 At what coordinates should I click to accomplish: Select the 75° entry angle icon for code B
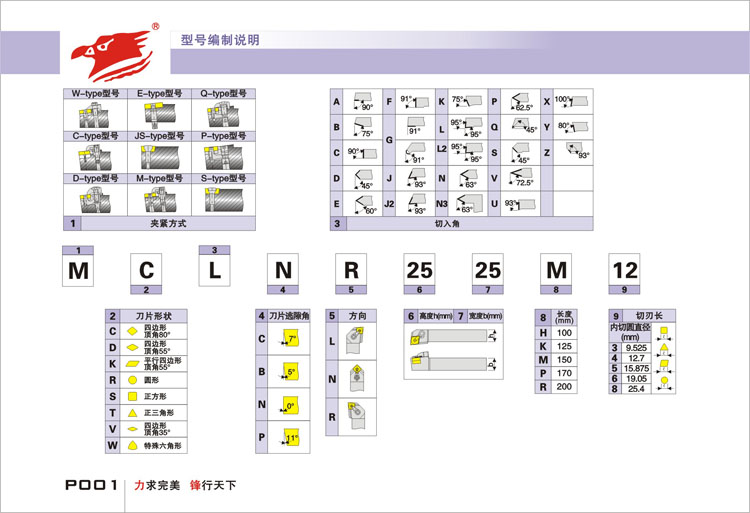363,127
